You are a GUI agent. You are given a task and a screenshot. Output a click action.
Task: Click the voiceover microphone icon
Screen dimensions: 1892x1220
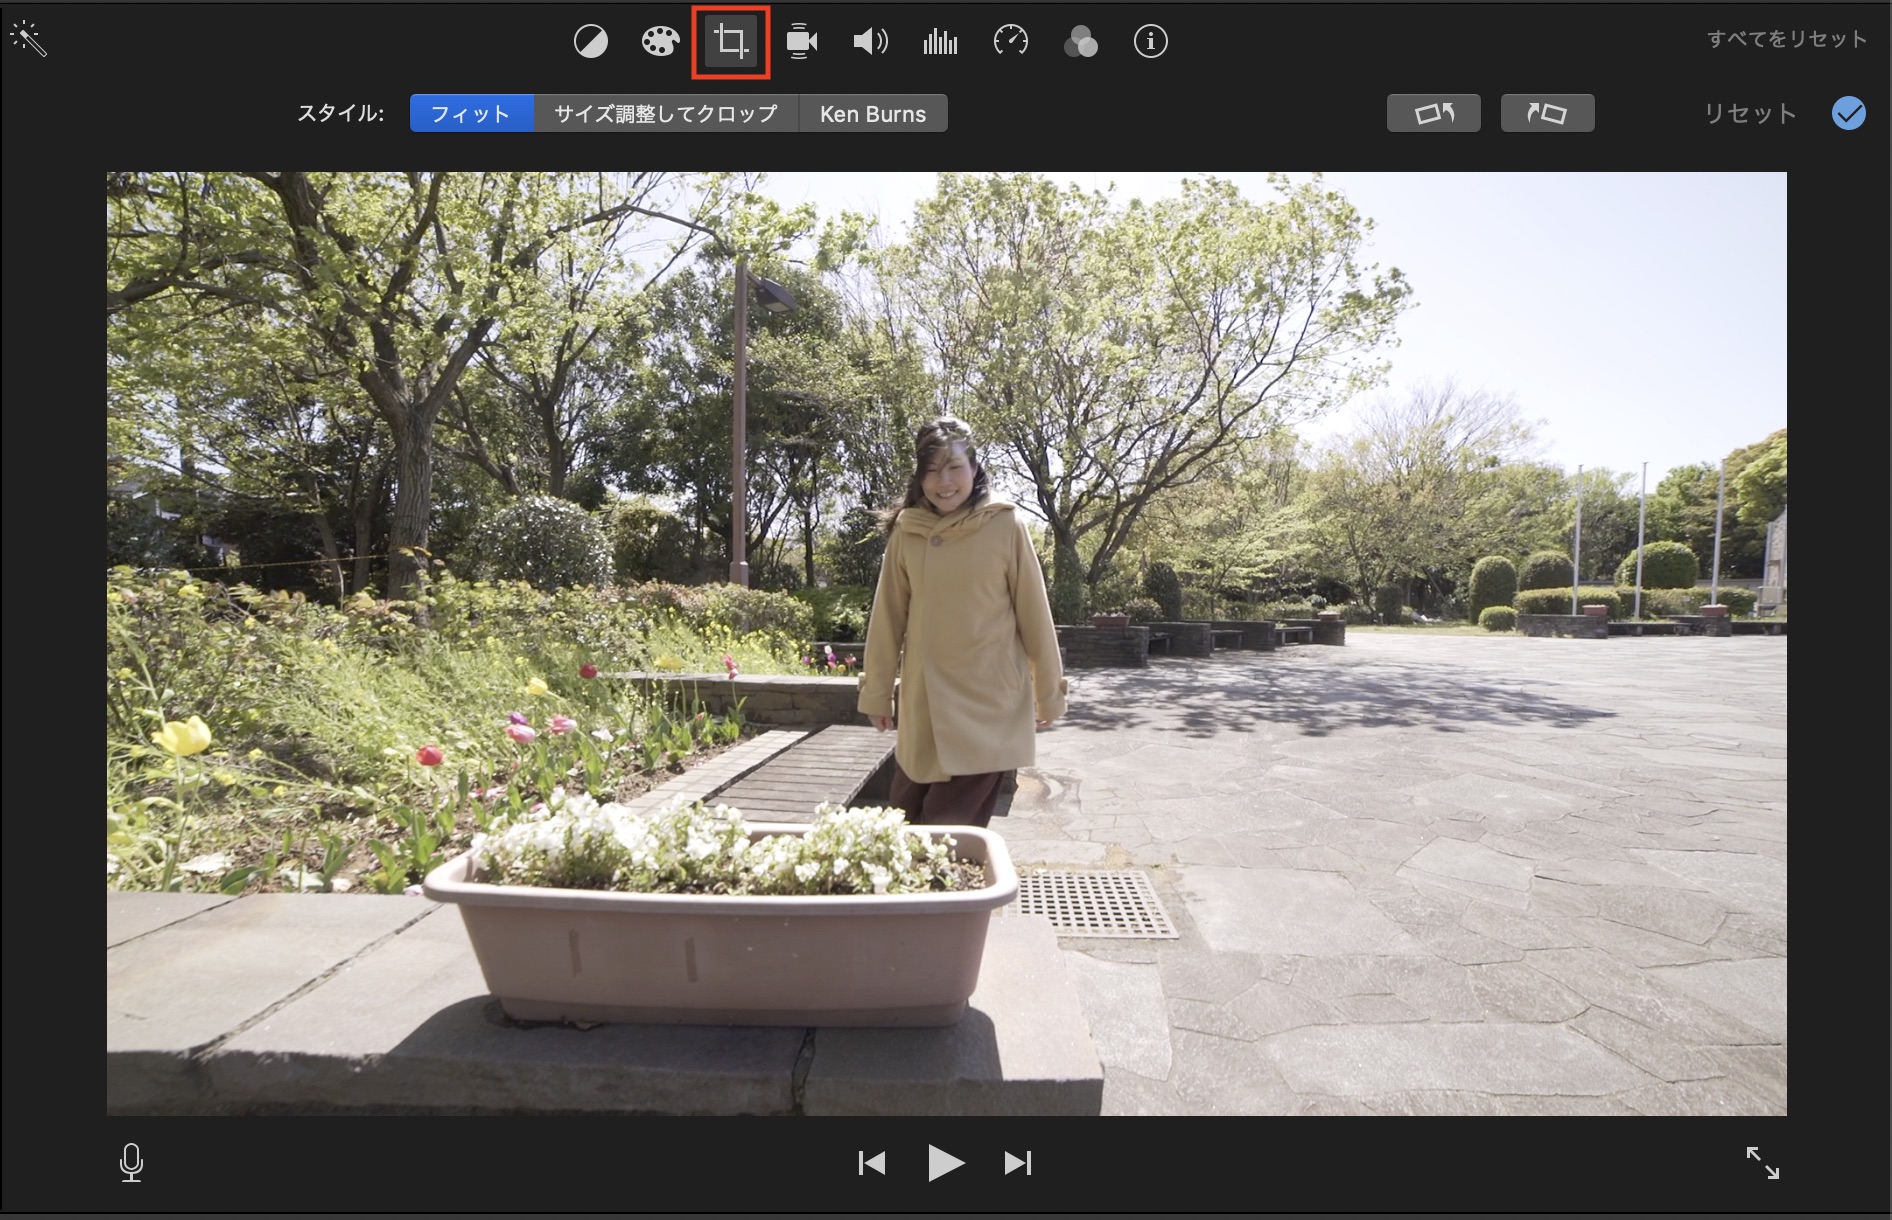click(x=131, y=1163)
